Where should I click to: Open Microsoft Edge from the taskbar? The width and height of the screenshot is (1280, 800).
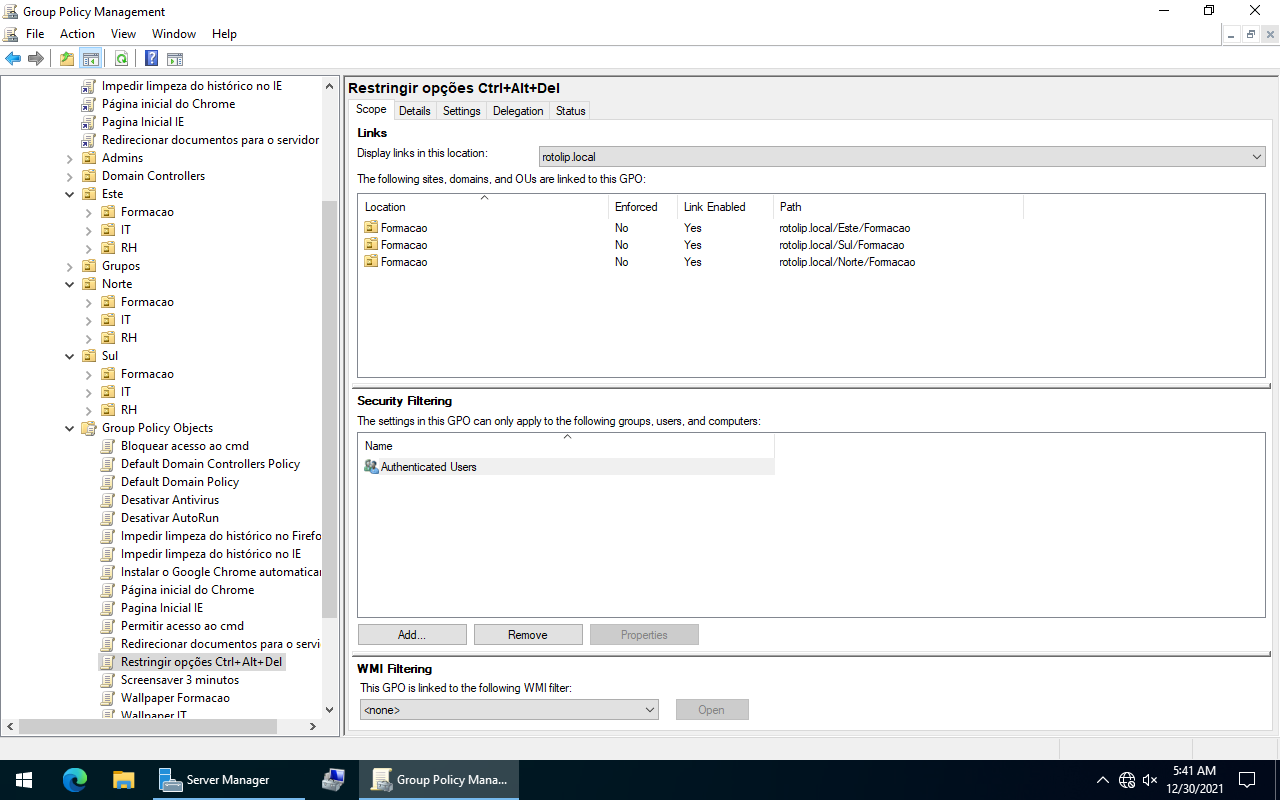click(75, 780)
